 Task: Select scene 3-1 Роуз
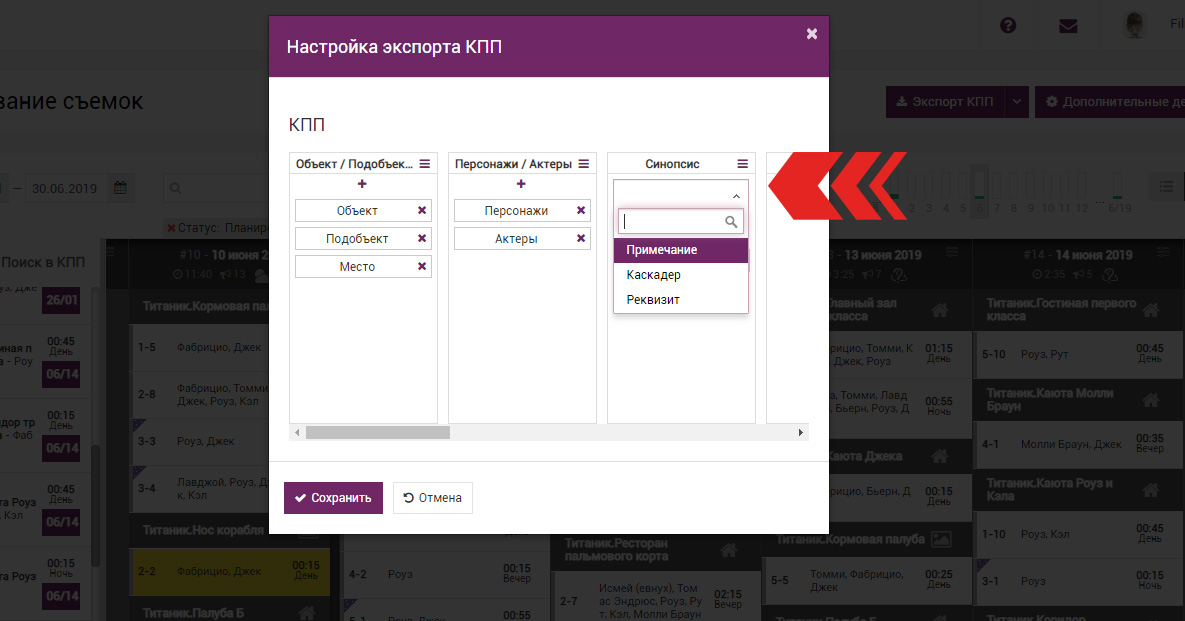tap(1079, 581)
